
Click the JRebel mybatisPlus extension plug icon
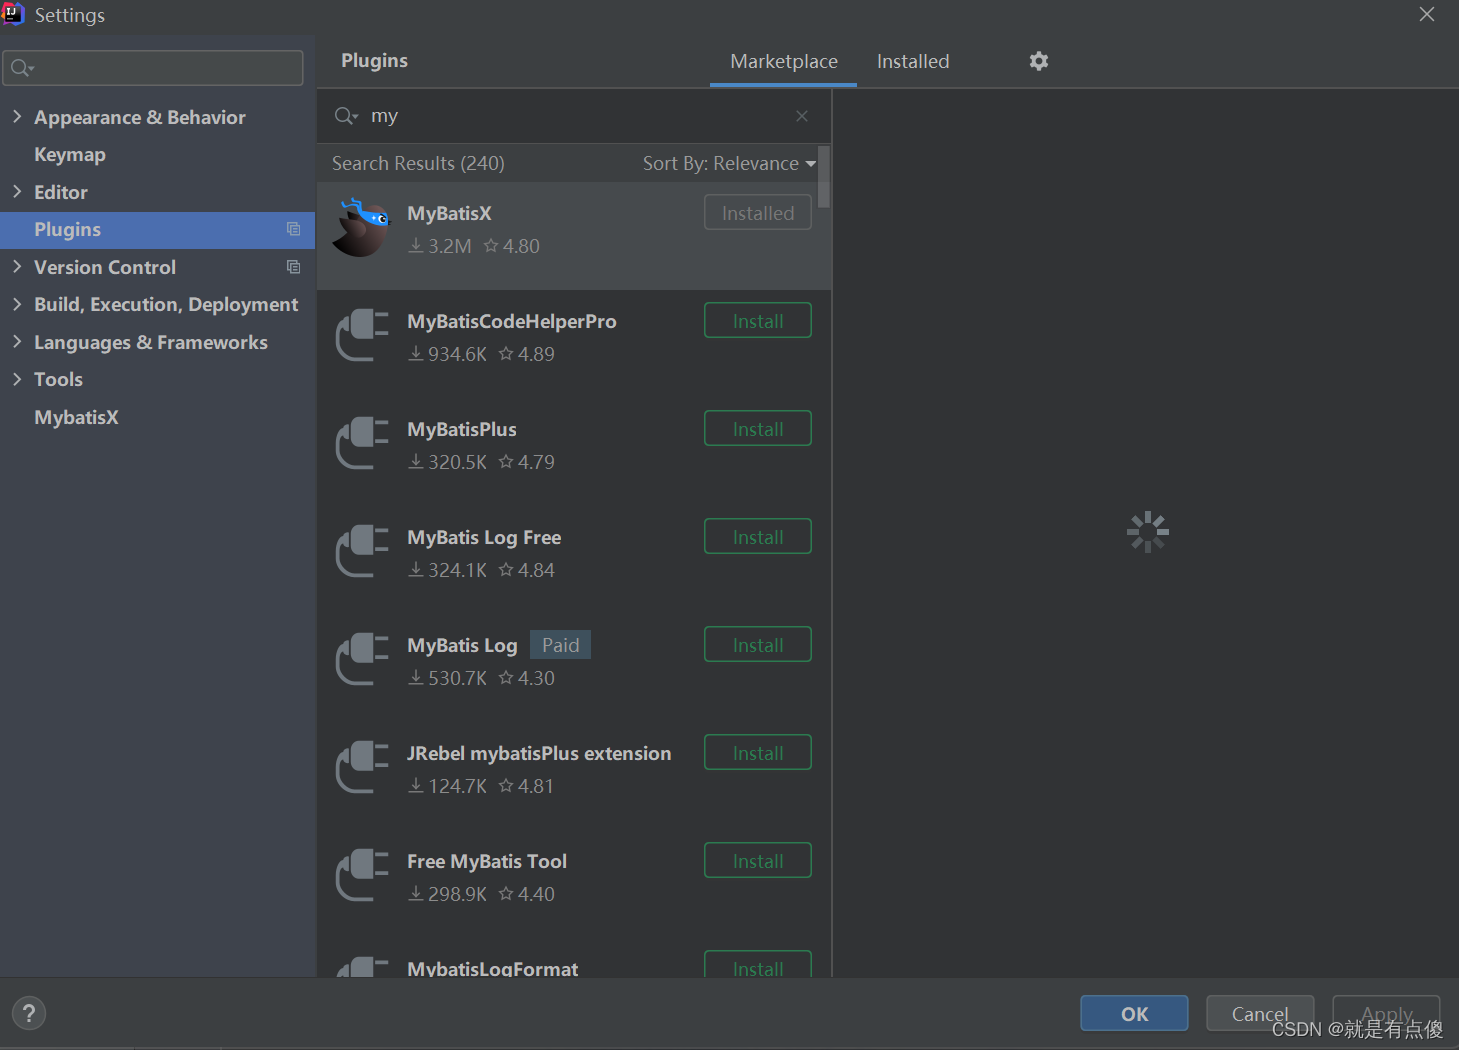click(362, 767)
